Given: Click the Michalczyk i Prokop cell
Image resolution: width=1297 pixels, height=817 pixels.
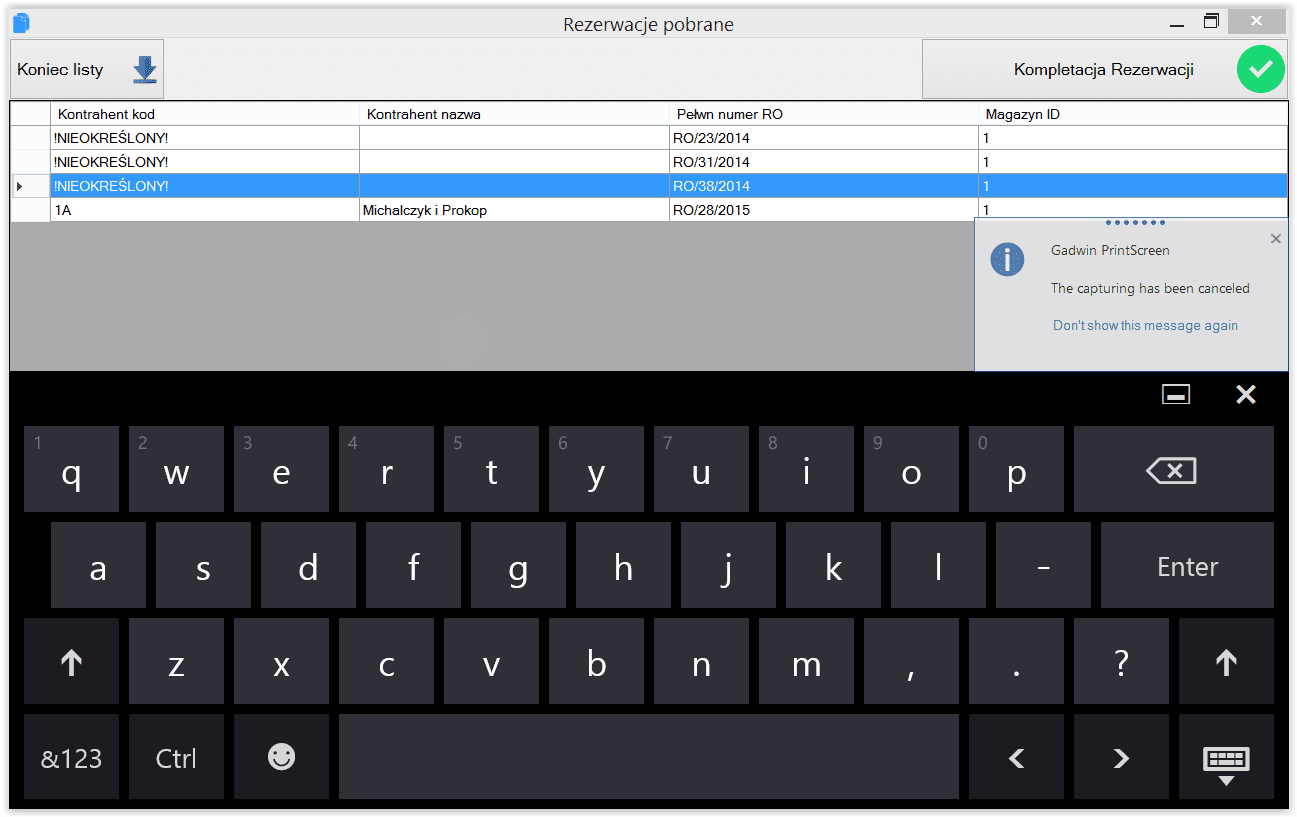Looking at the screenshot, I should (514, 210).
